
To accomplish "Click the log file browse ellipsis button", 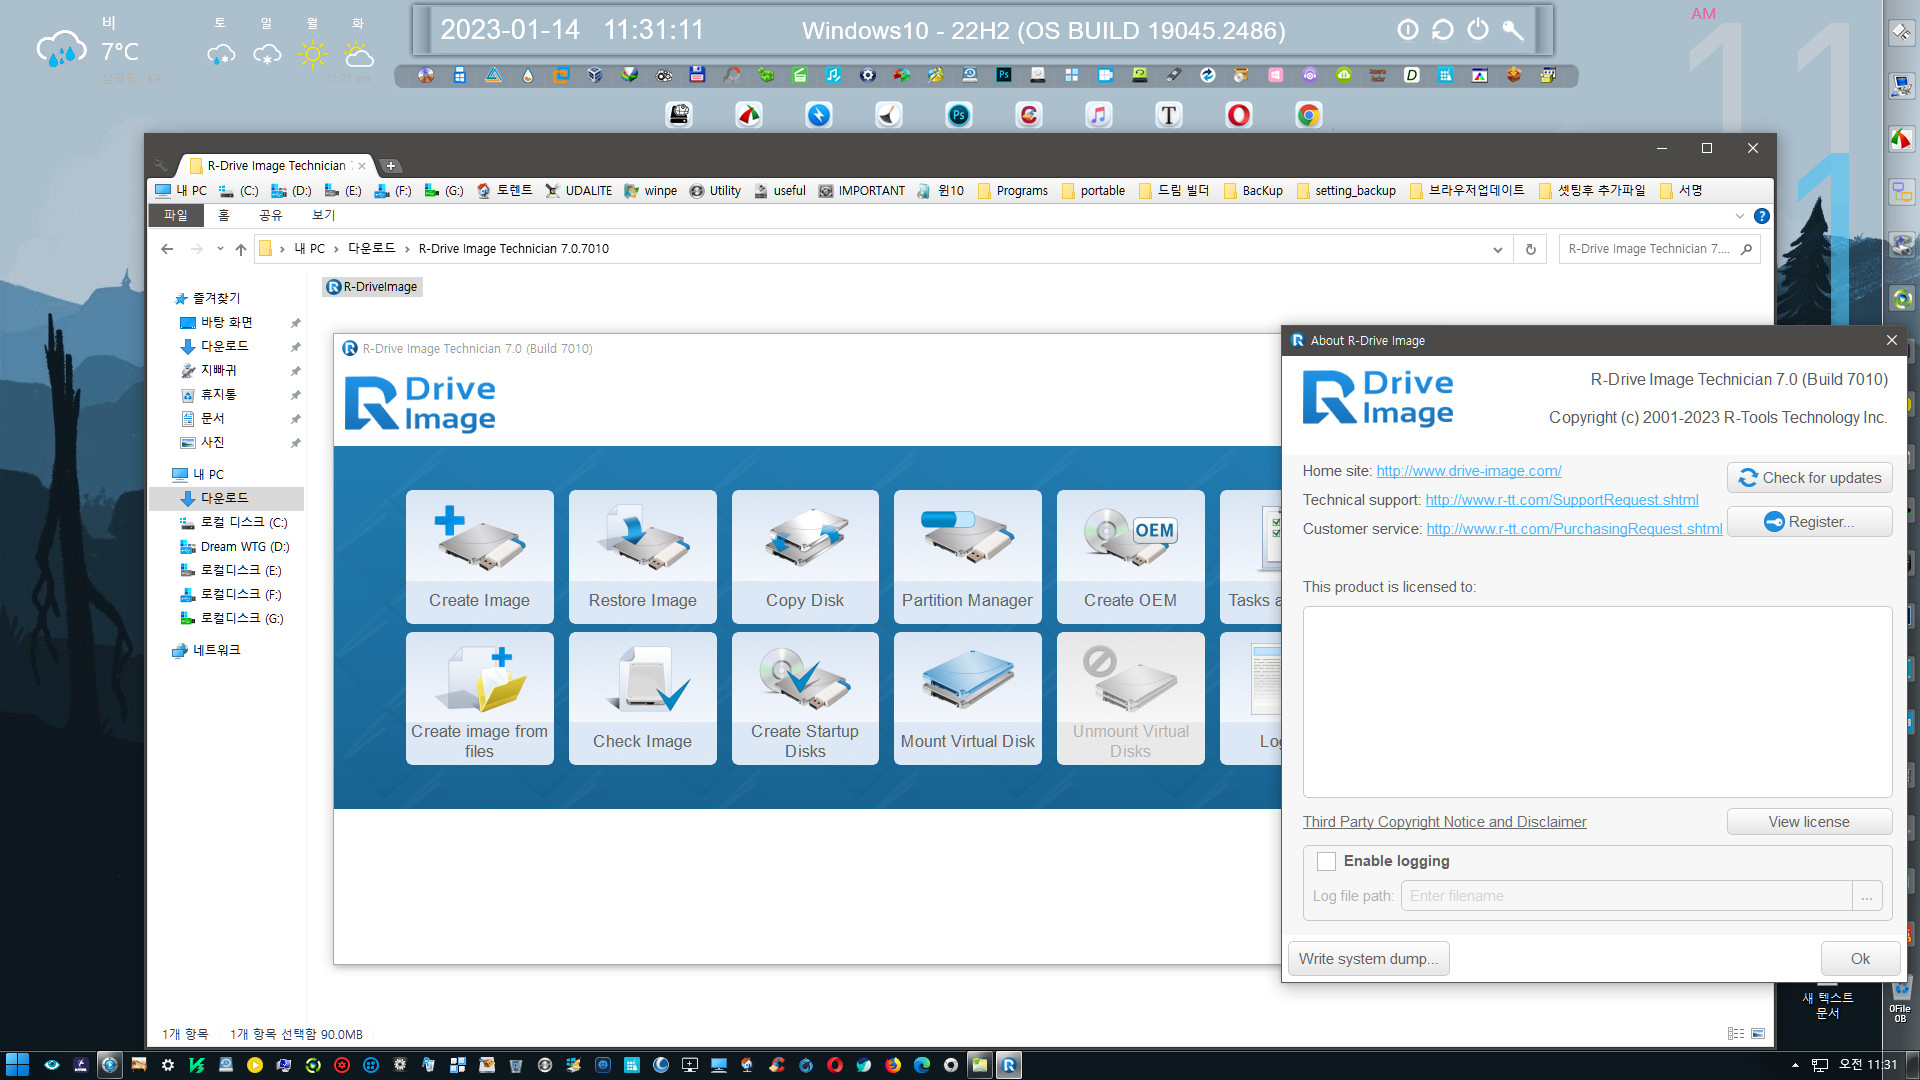I will pyautogui.click(x=1867, y=896).
